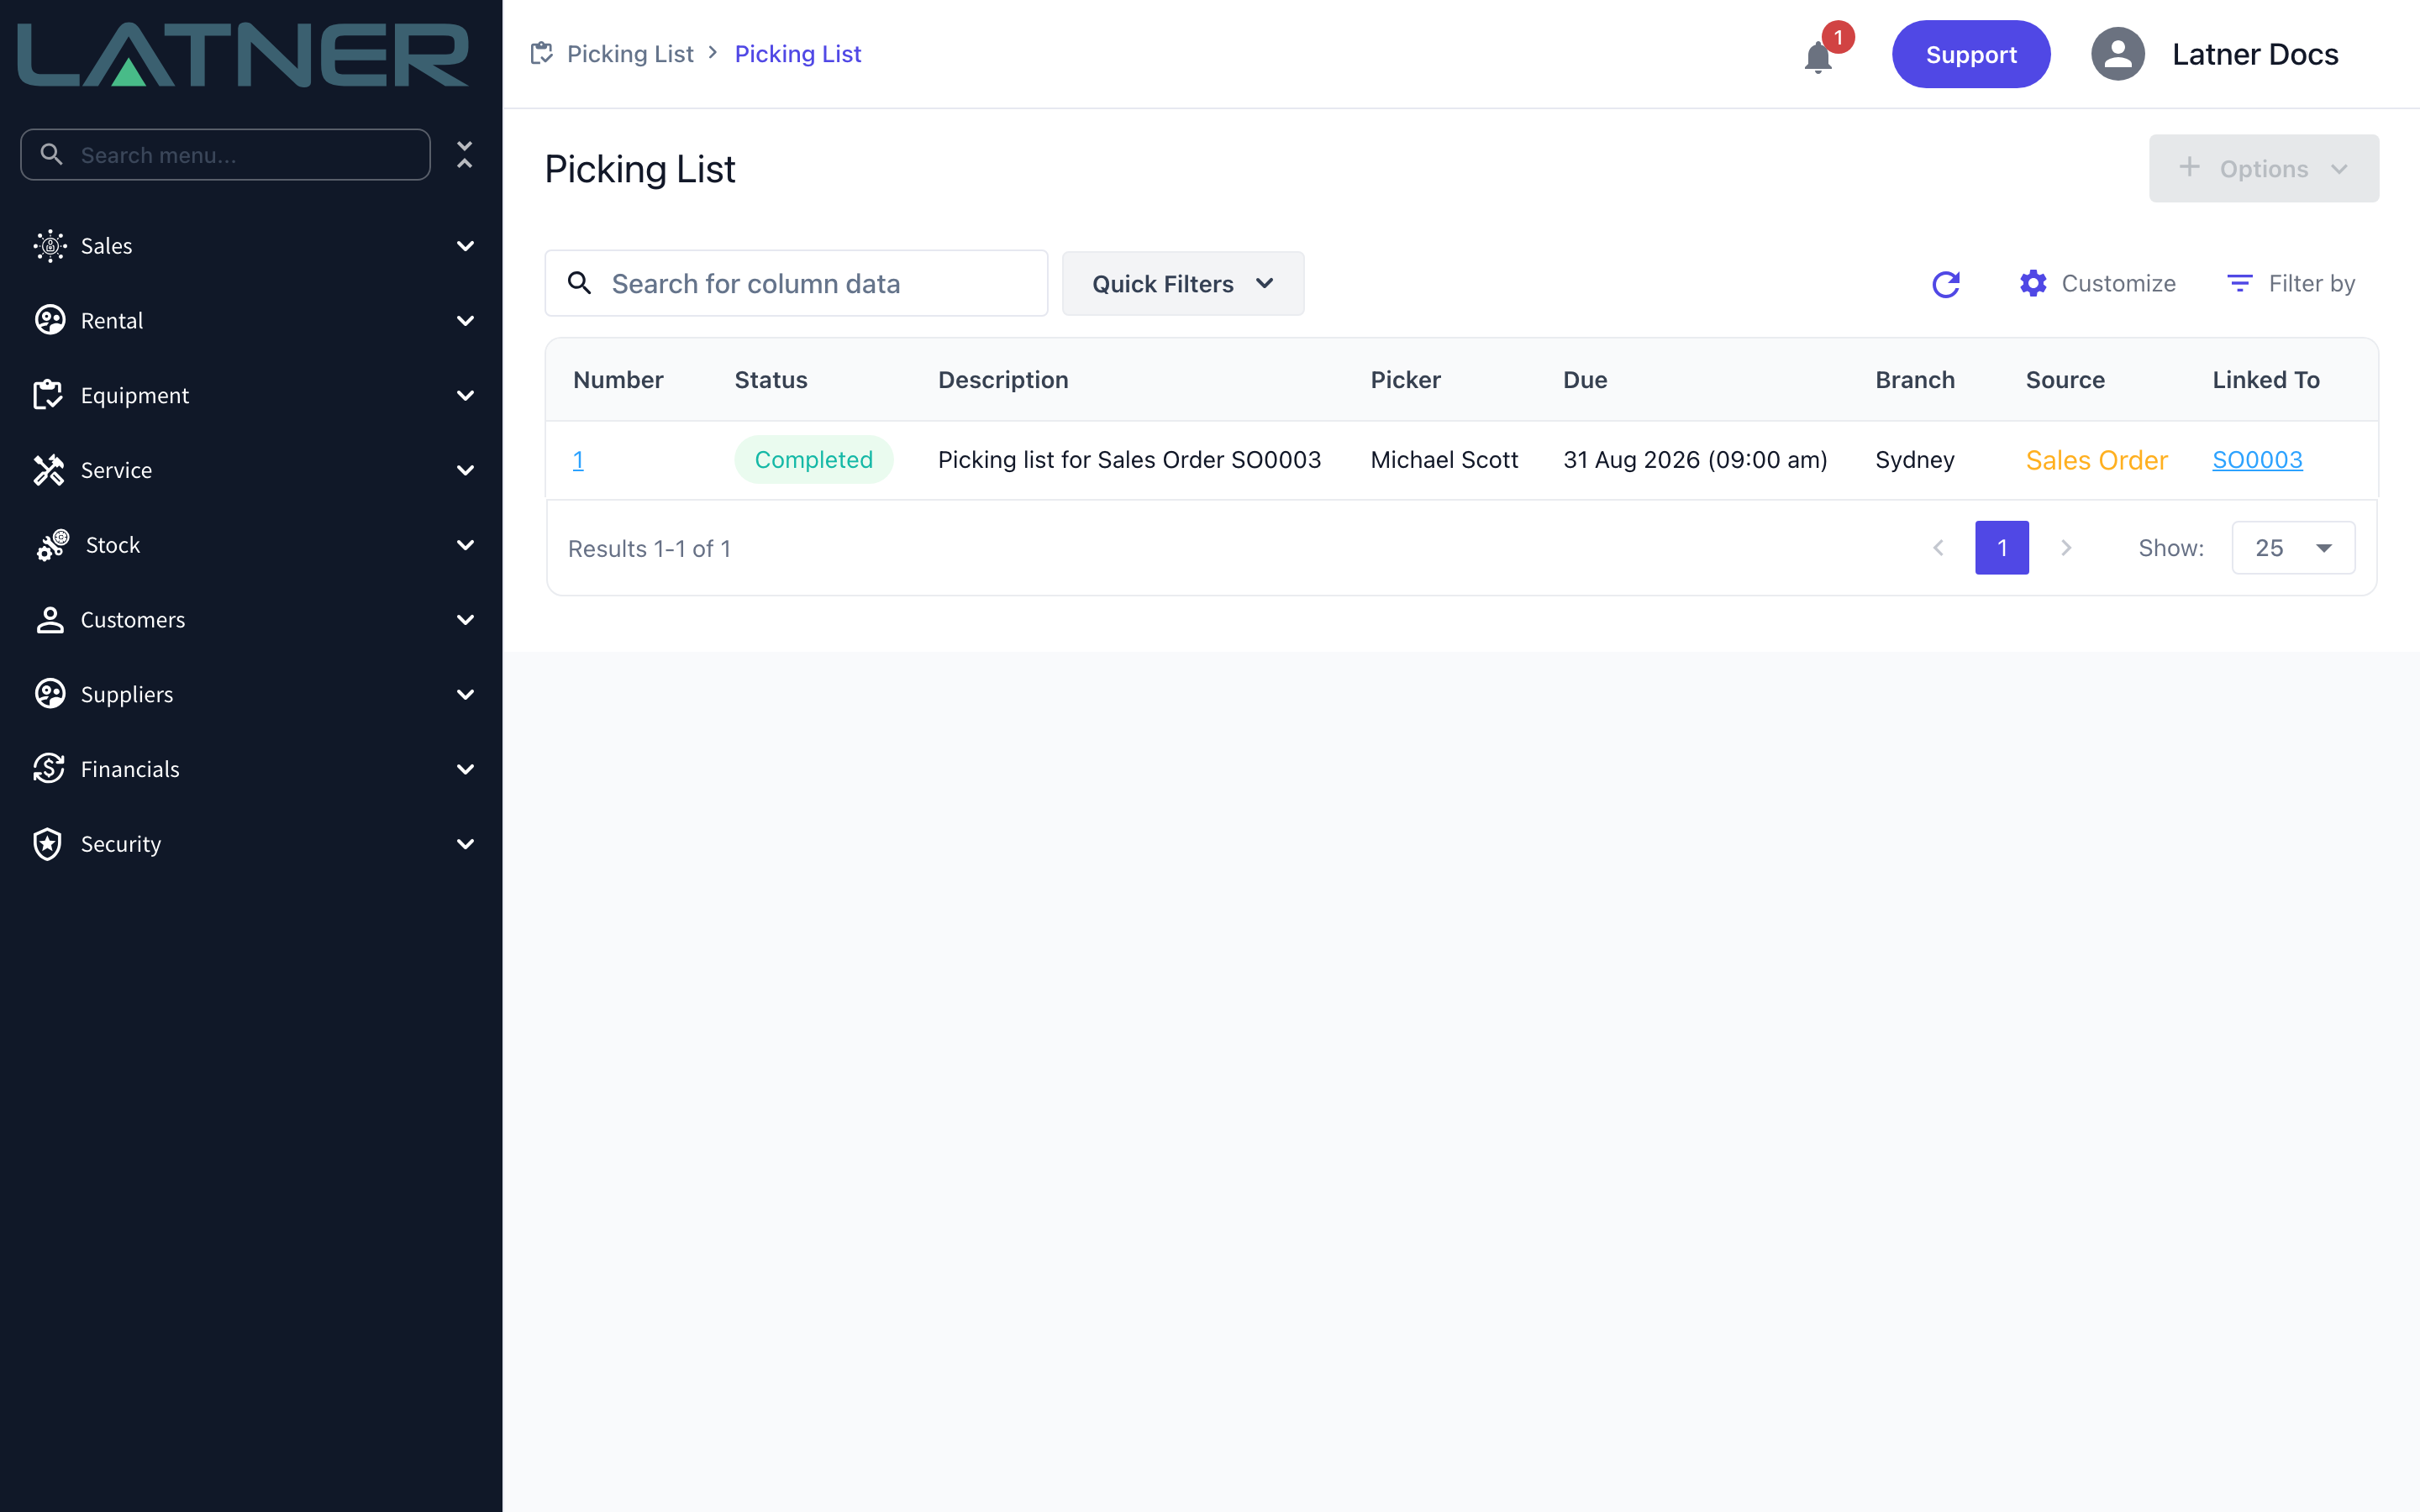The width and height of the screenshot is (2420, 1512).
Task: Expand the Rental menu chevron
Action: click(465, 320)
